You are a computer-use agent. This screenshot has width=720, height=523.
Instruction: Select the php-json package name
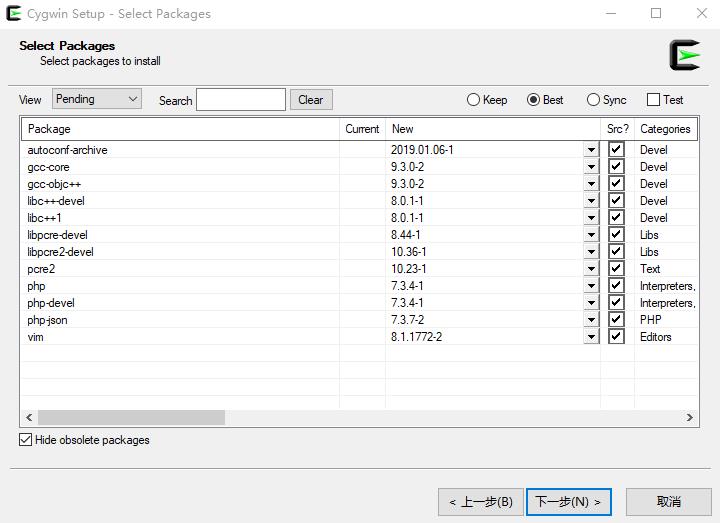click(x=47, y=320)
